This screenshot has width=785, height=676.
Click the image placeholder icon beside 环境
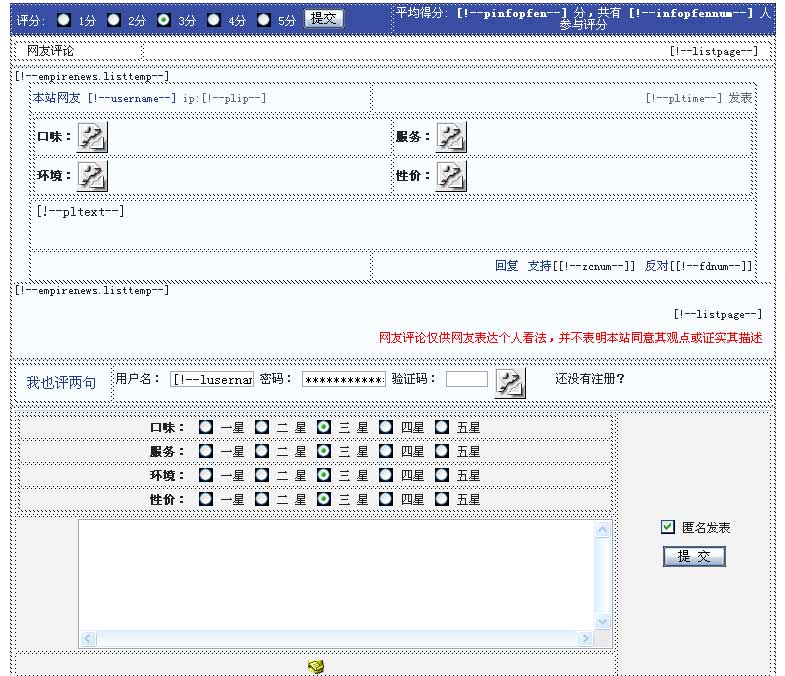[x=92, y=176]
